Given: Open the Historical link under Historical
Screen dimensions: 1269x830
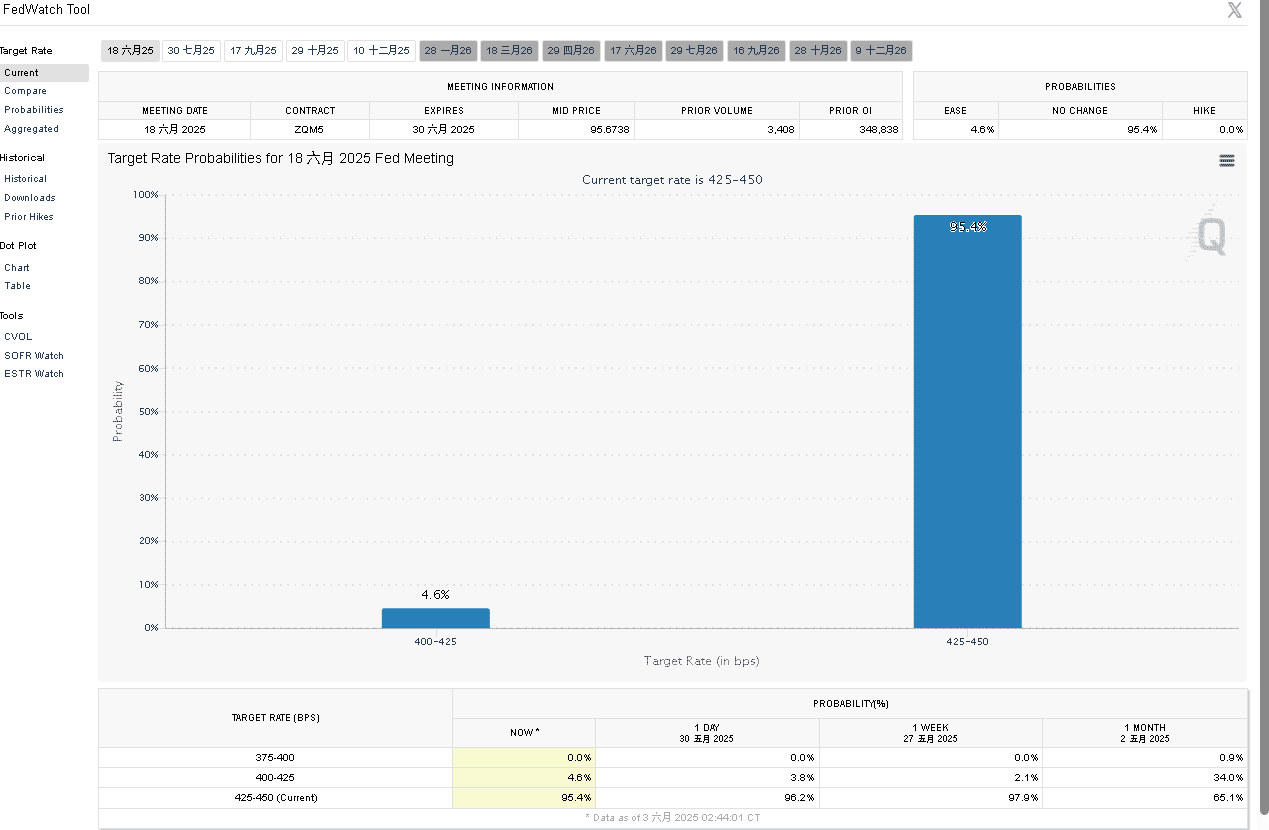Looking at the screenshot, I should pos(25,179).
